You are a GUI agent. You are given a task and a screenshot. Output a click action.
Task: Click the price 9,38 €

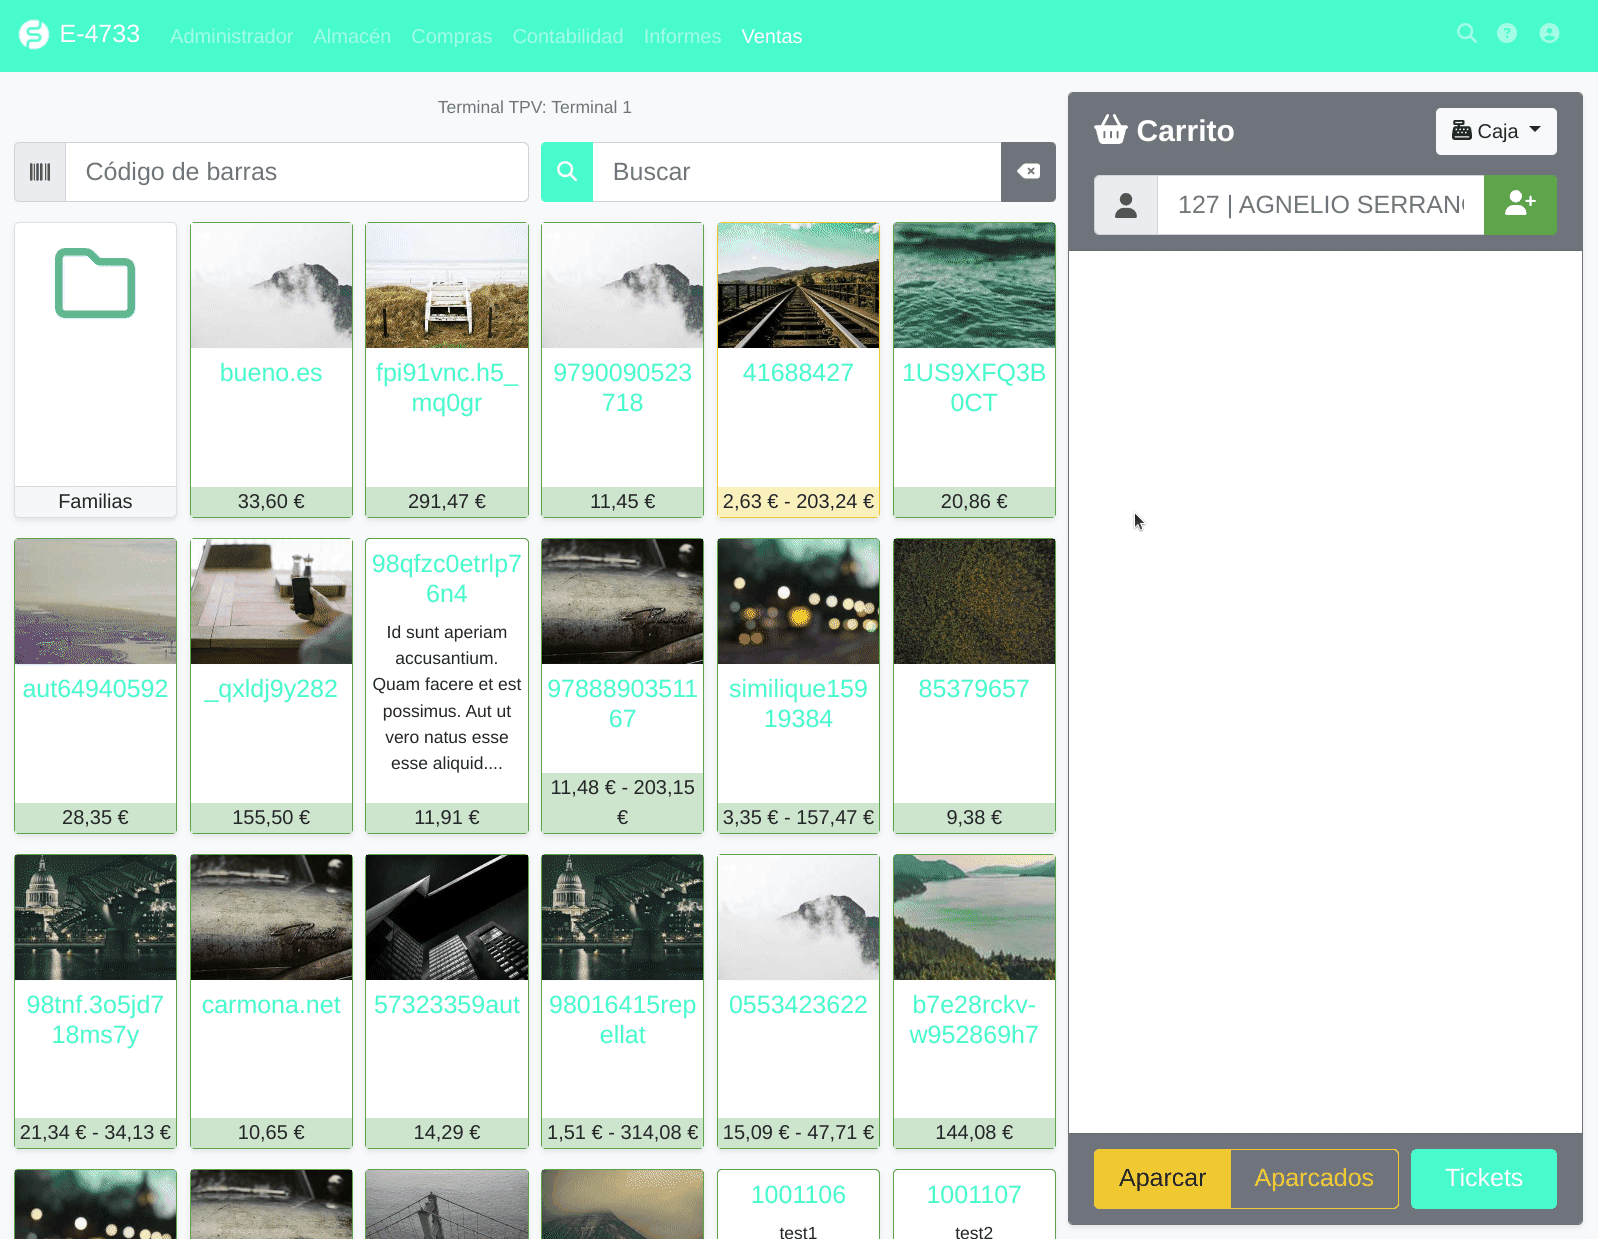(x=974, y=817)
